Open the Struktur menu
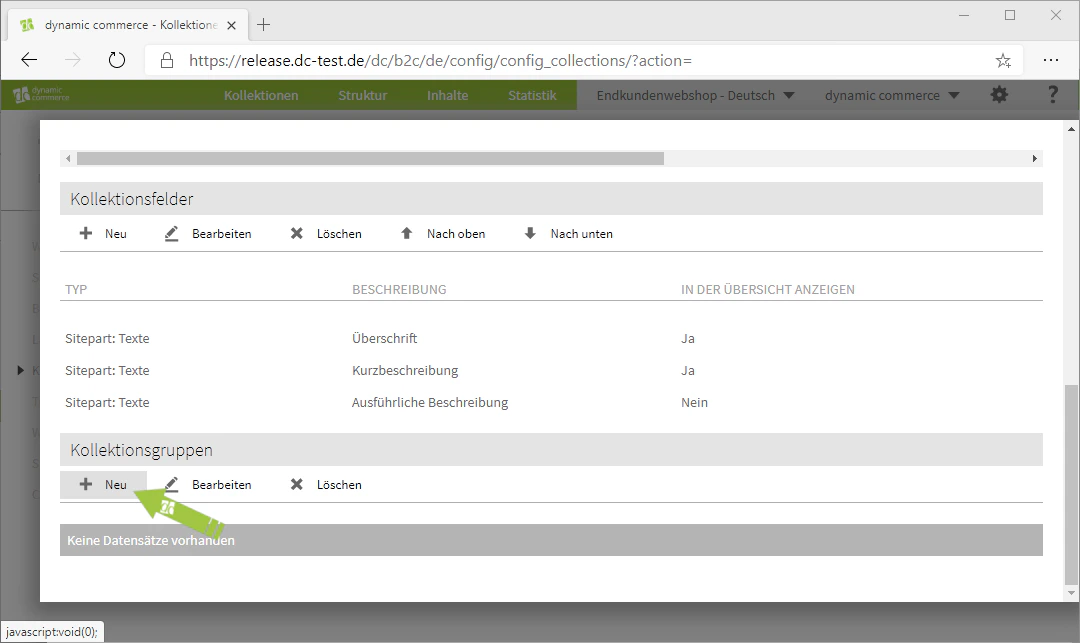The image size is (1080, 643). coord(362,95)
